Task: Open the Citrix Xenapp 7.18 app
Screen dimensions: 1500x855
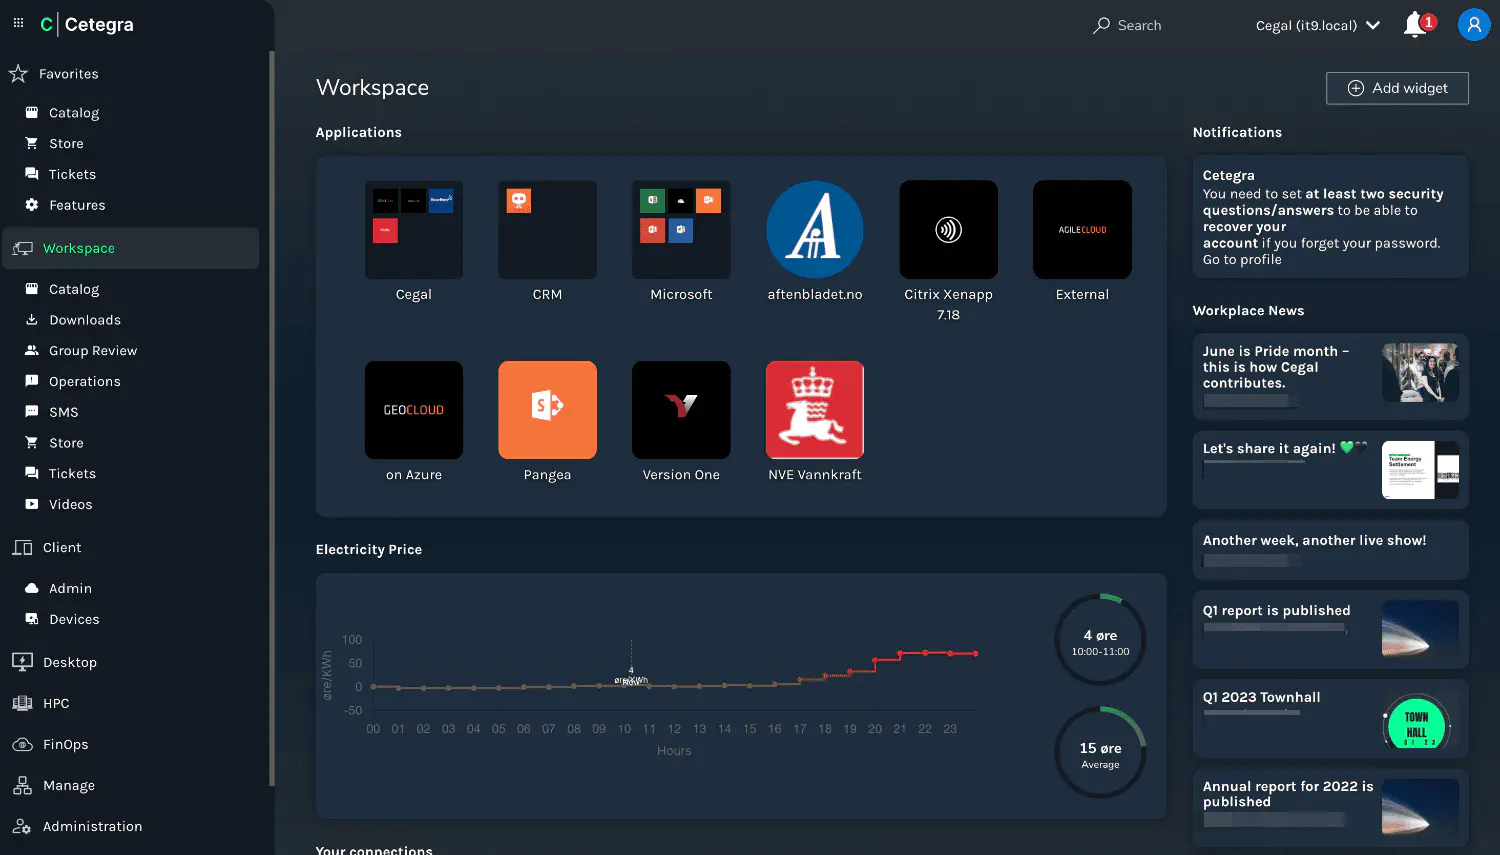Action: [948, 230]
